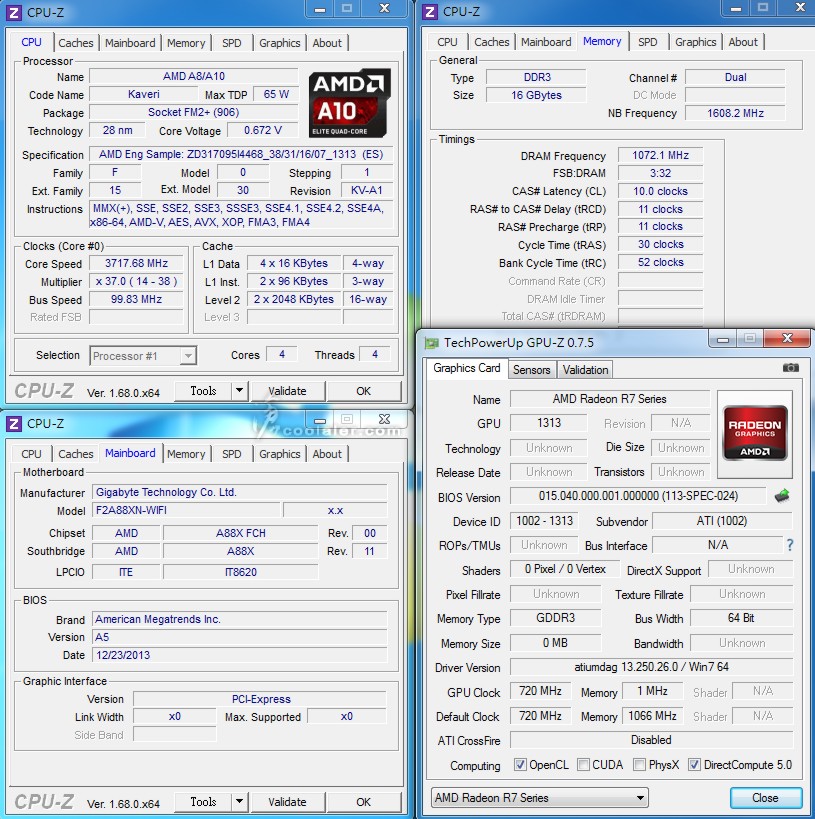Click the Driver Version field atiumdag
Viewport: 815px width, 819px height.
(x=651, y=667)
